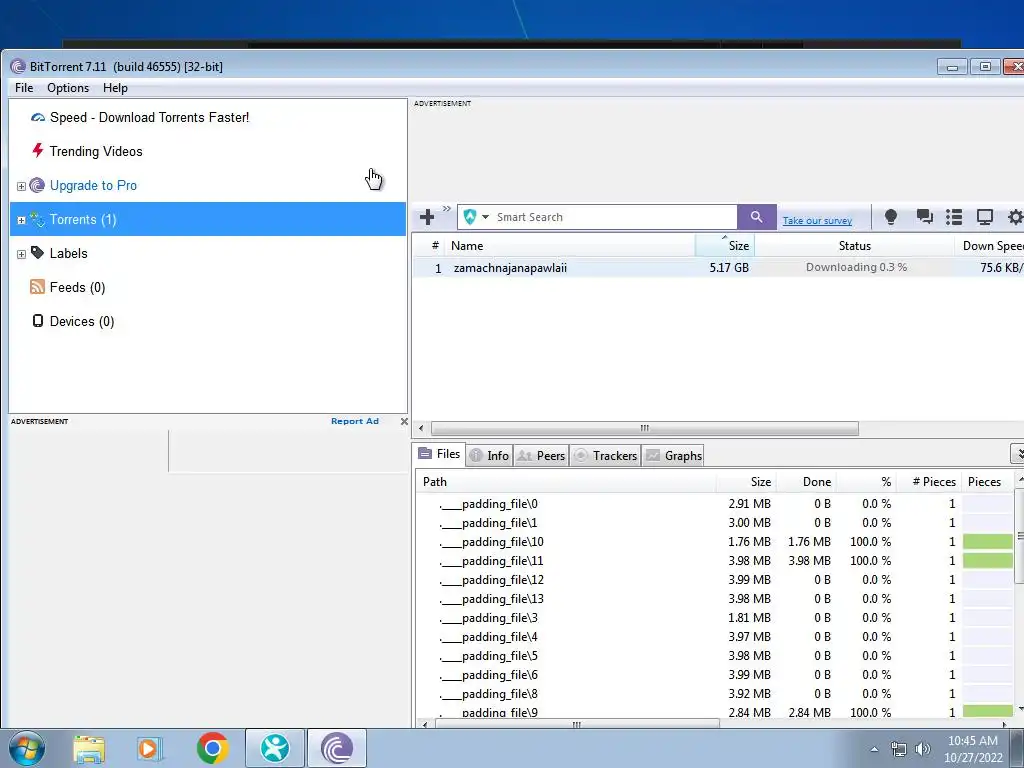Viewport: 1024px width, 768px height.
Task: Click the chat bubbles icon in toolbar
Action: point(924,217)
